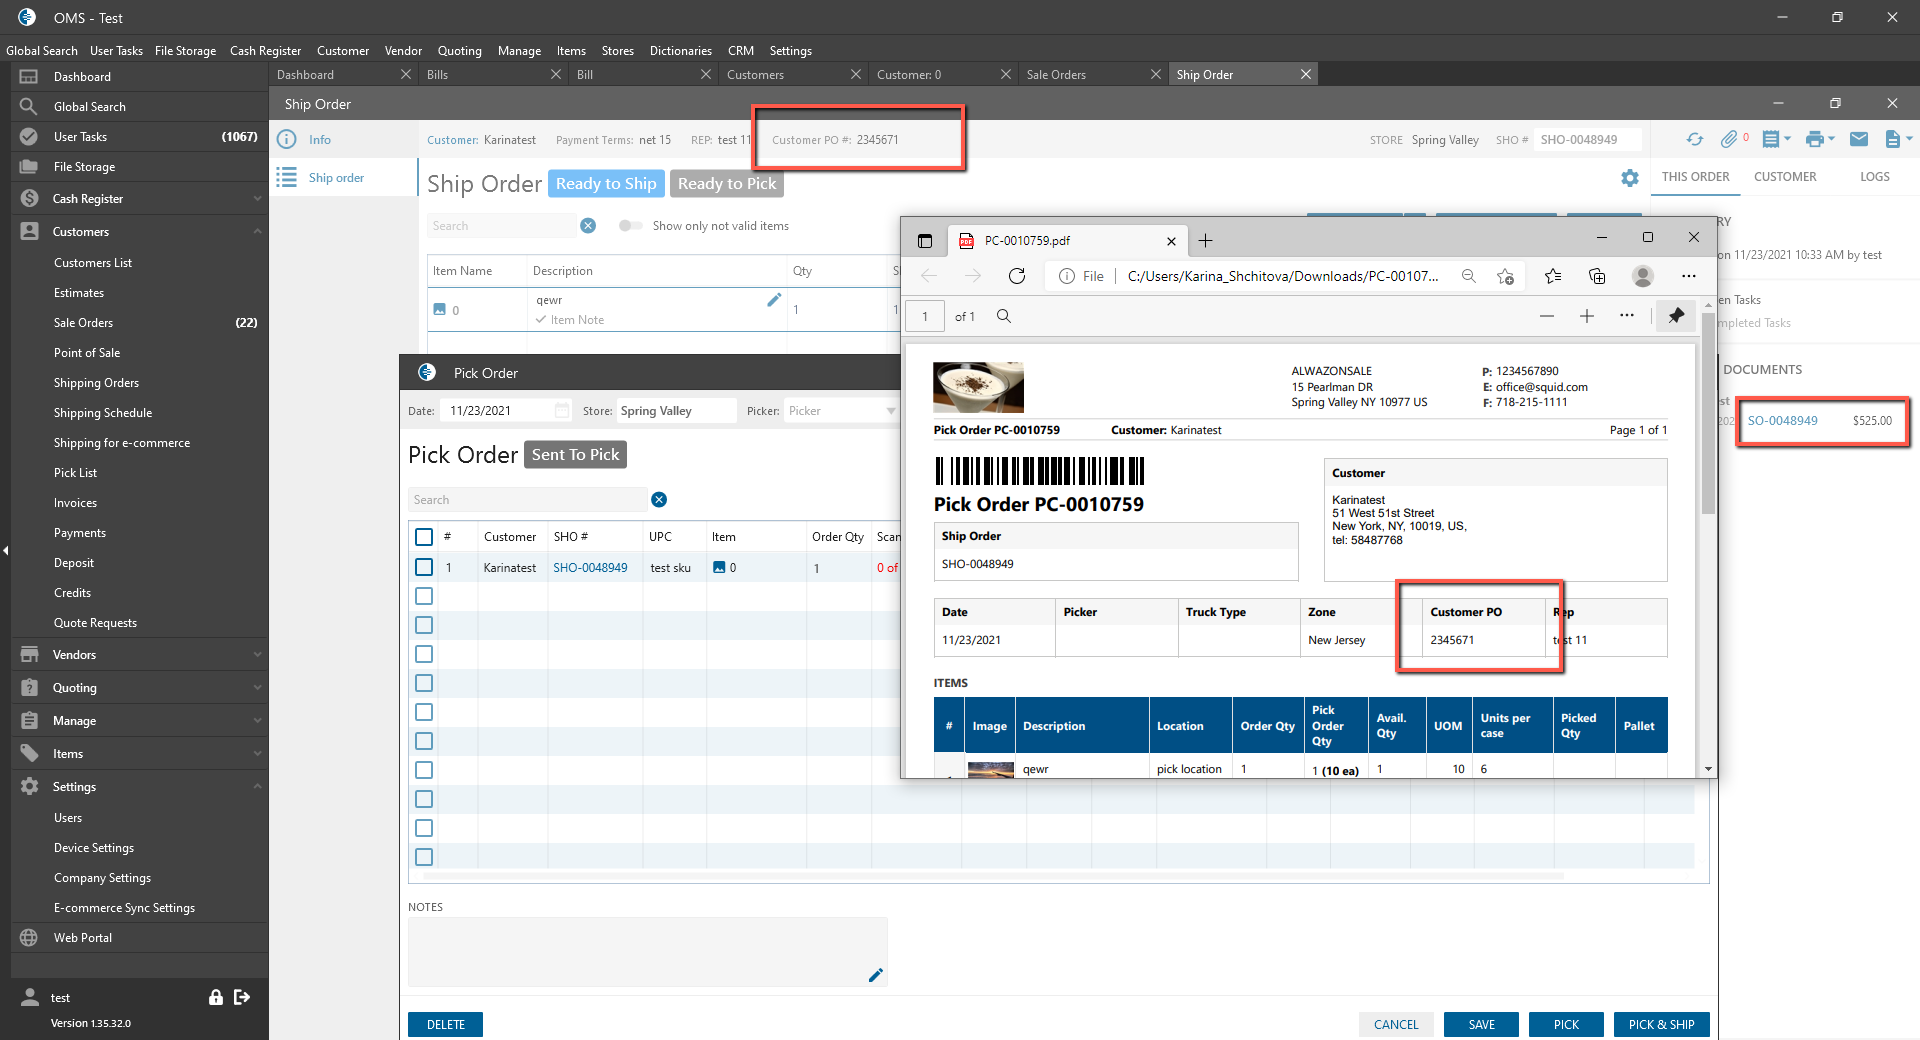Click the envelope email icon
Viewport: 1920px width, 1040px height.
click(1859, 140)
